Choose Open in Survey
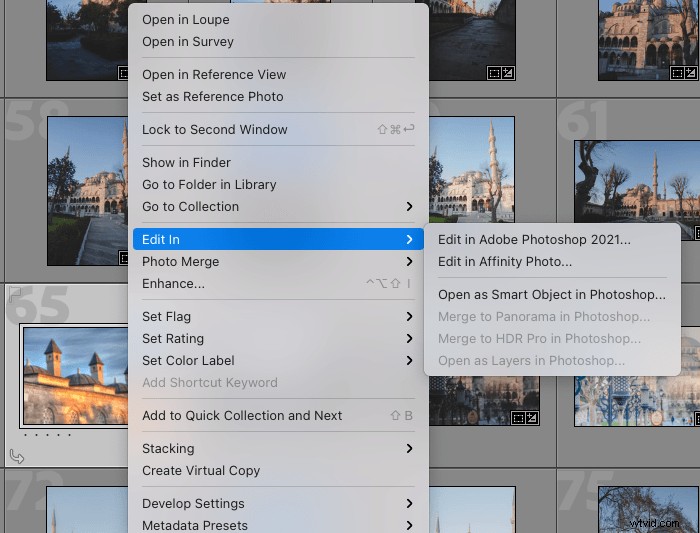This screenshot has width=700, height=533. 278,42
